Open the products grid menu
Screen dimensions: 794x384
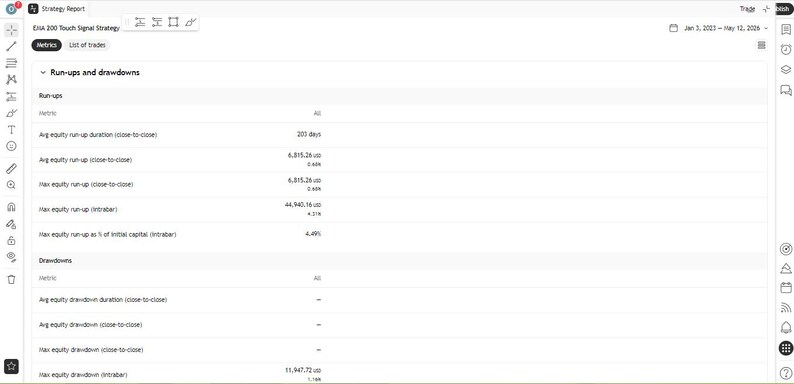(x=786, y=348)
